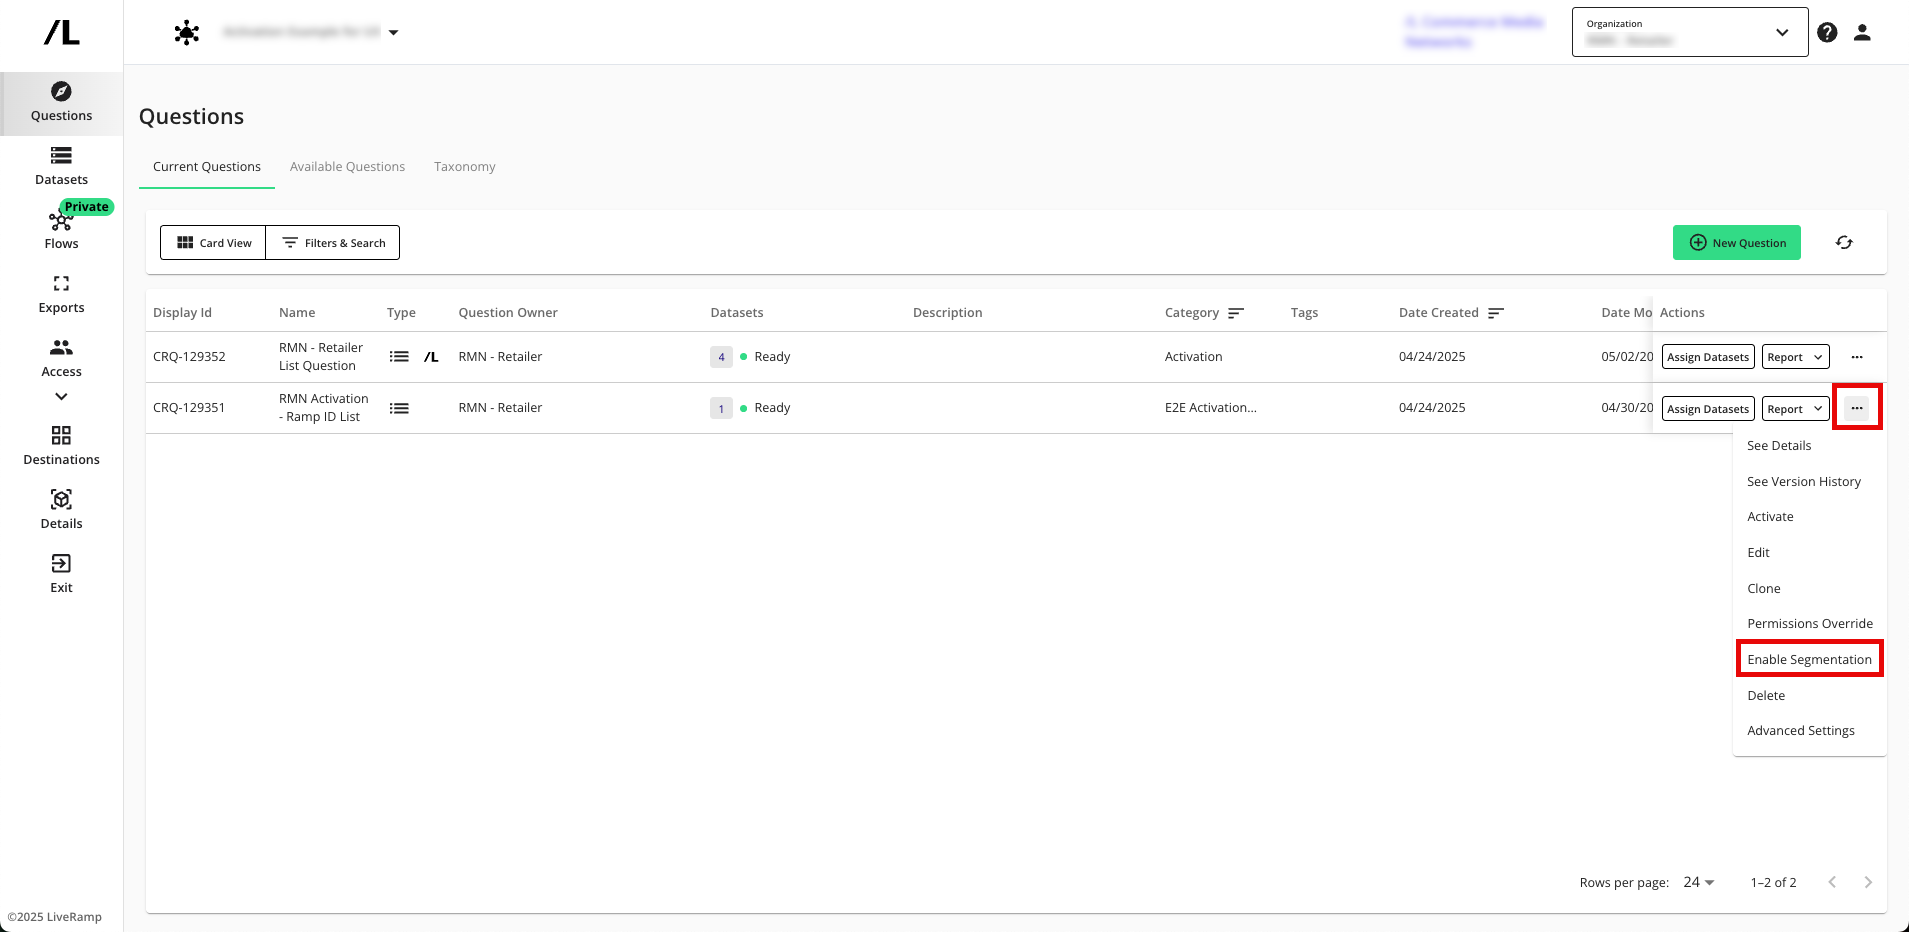Open the Exports sidebar icon
Screen dimensions: 1909x932
61,294
